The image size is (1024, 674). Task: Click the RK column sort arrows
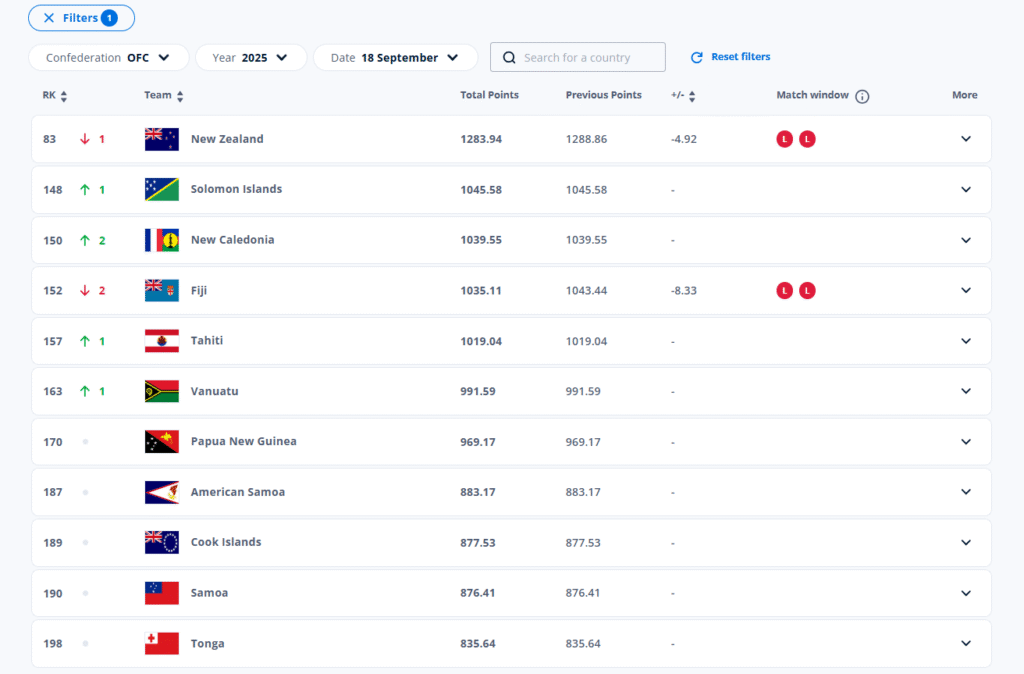[x=64, y=96]
